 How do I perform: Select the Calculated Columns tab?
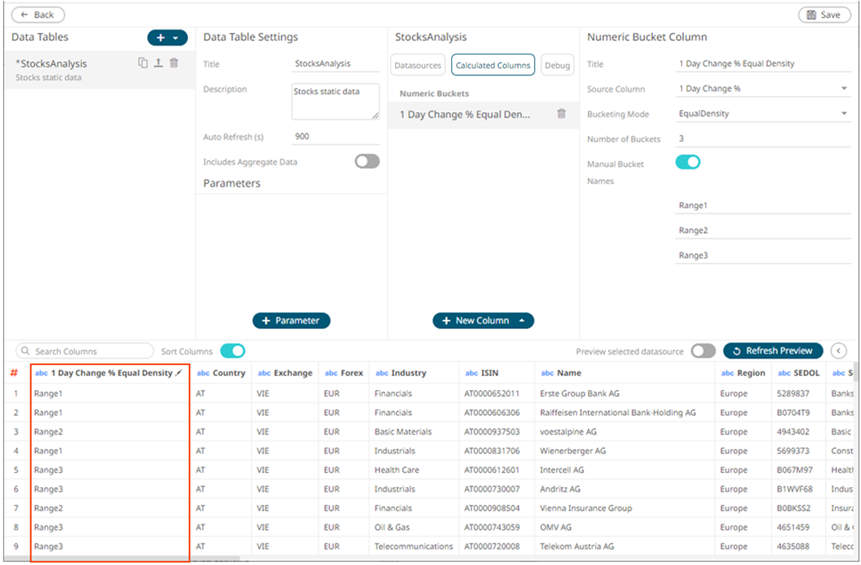tap(493, 65)
